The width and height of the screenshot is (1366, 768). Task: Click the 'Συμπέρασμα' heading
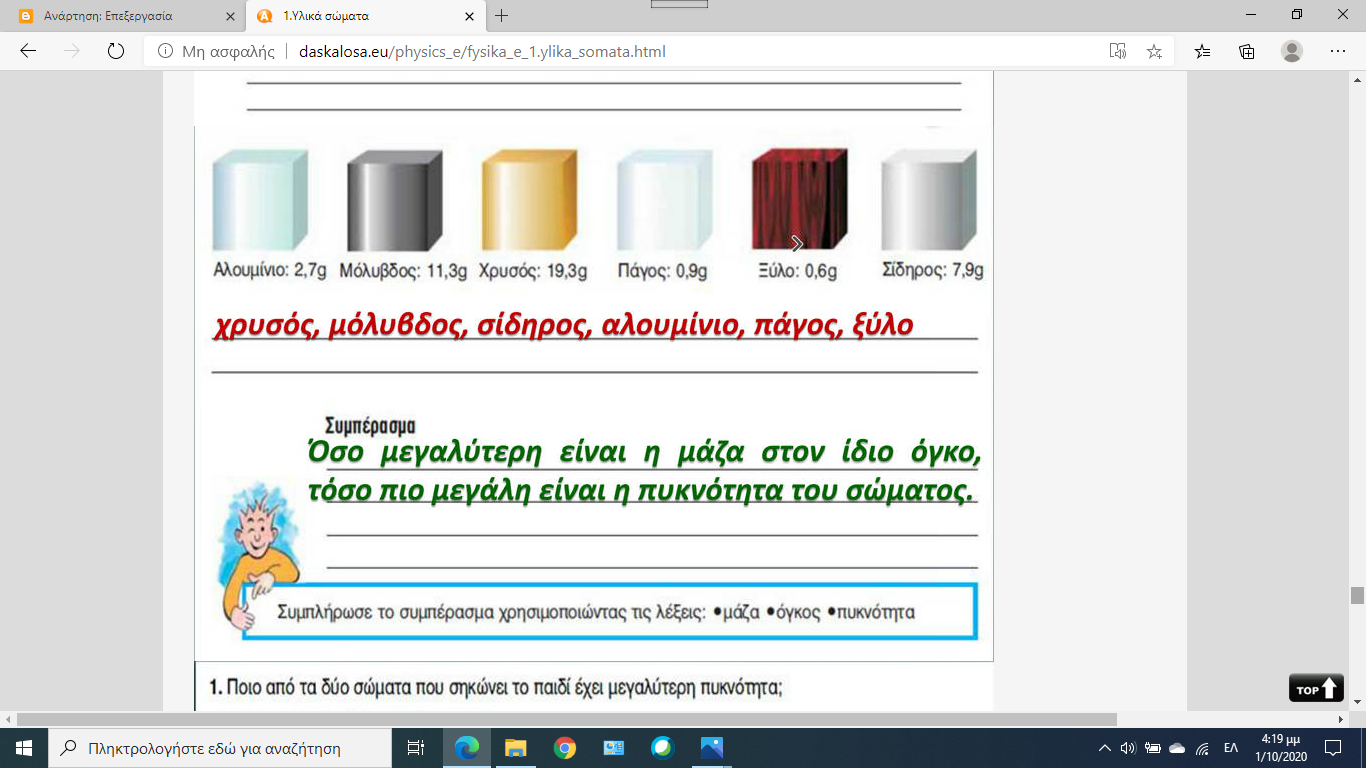click(370, 427)
